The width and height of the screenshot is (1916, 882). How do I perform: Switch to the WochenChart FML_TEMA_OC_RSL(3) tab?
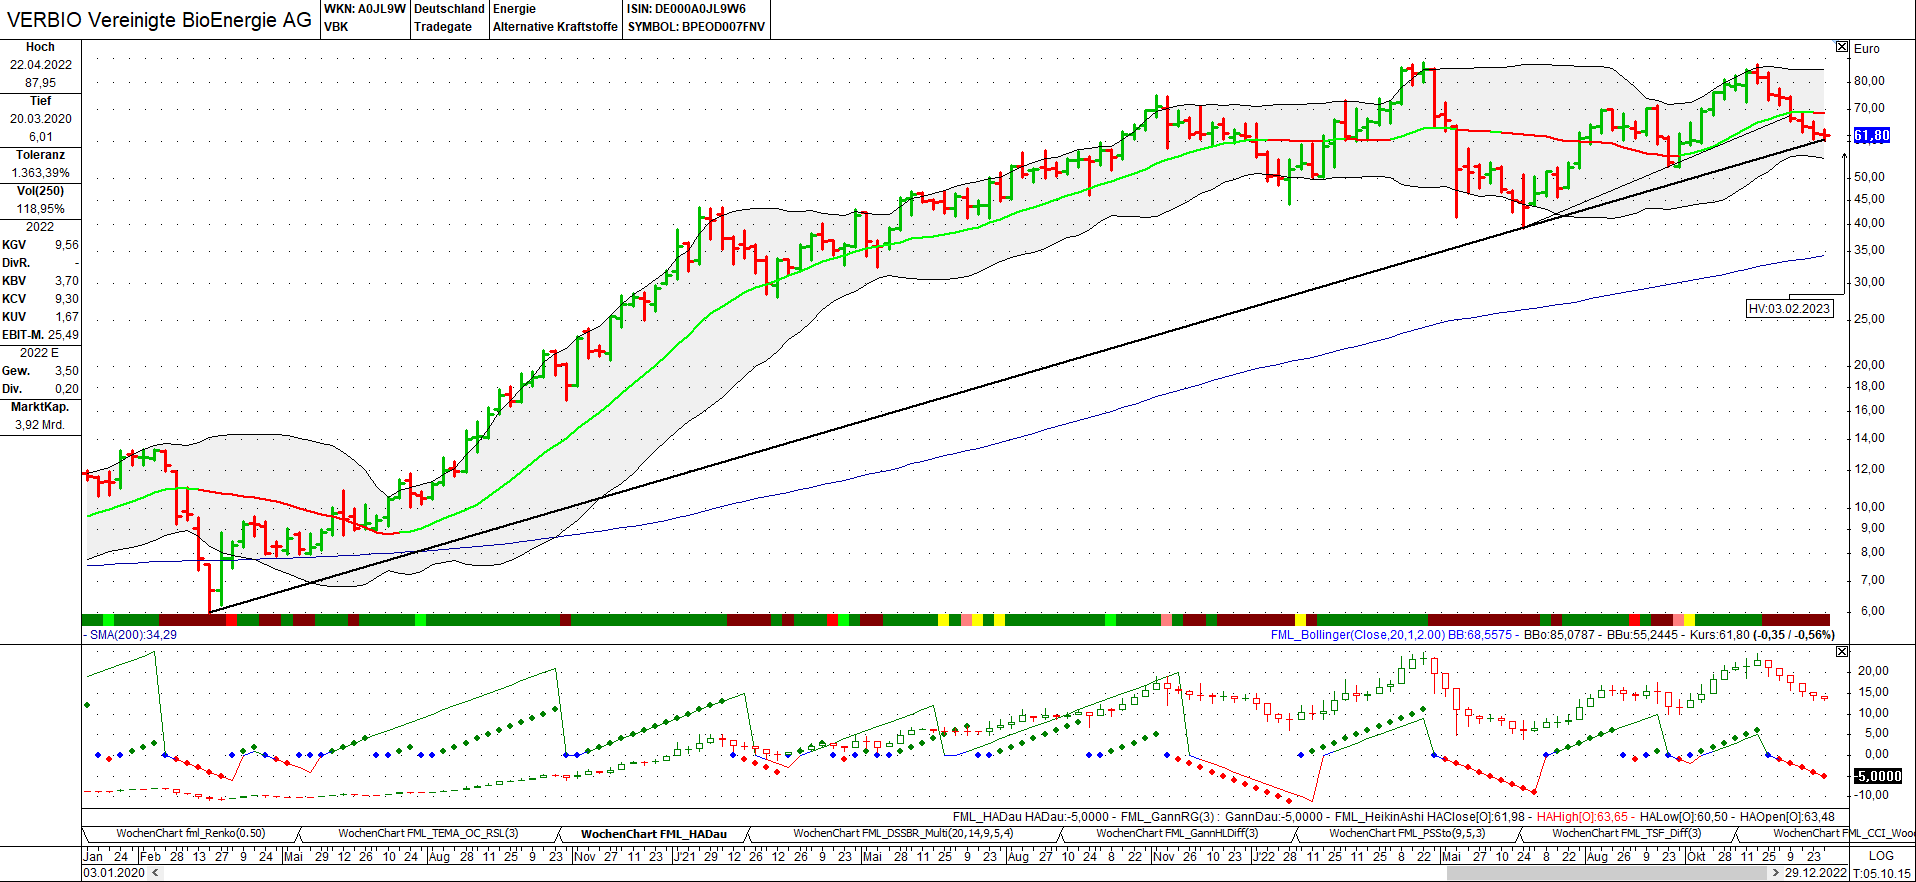pyautogui.click(x=428, y=833)
